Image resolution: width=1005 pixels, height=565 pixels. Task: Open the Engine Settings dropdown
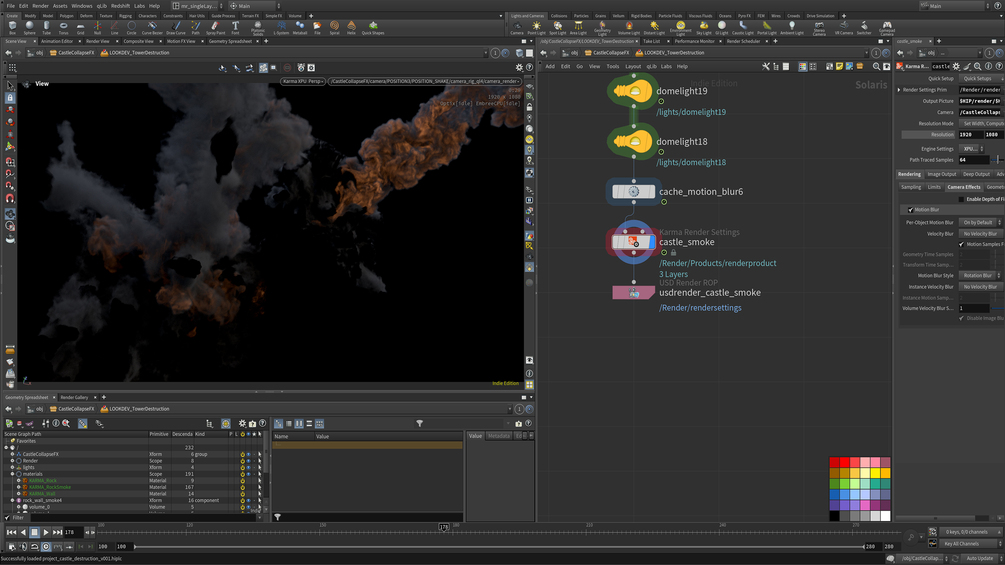click(972, 149)
